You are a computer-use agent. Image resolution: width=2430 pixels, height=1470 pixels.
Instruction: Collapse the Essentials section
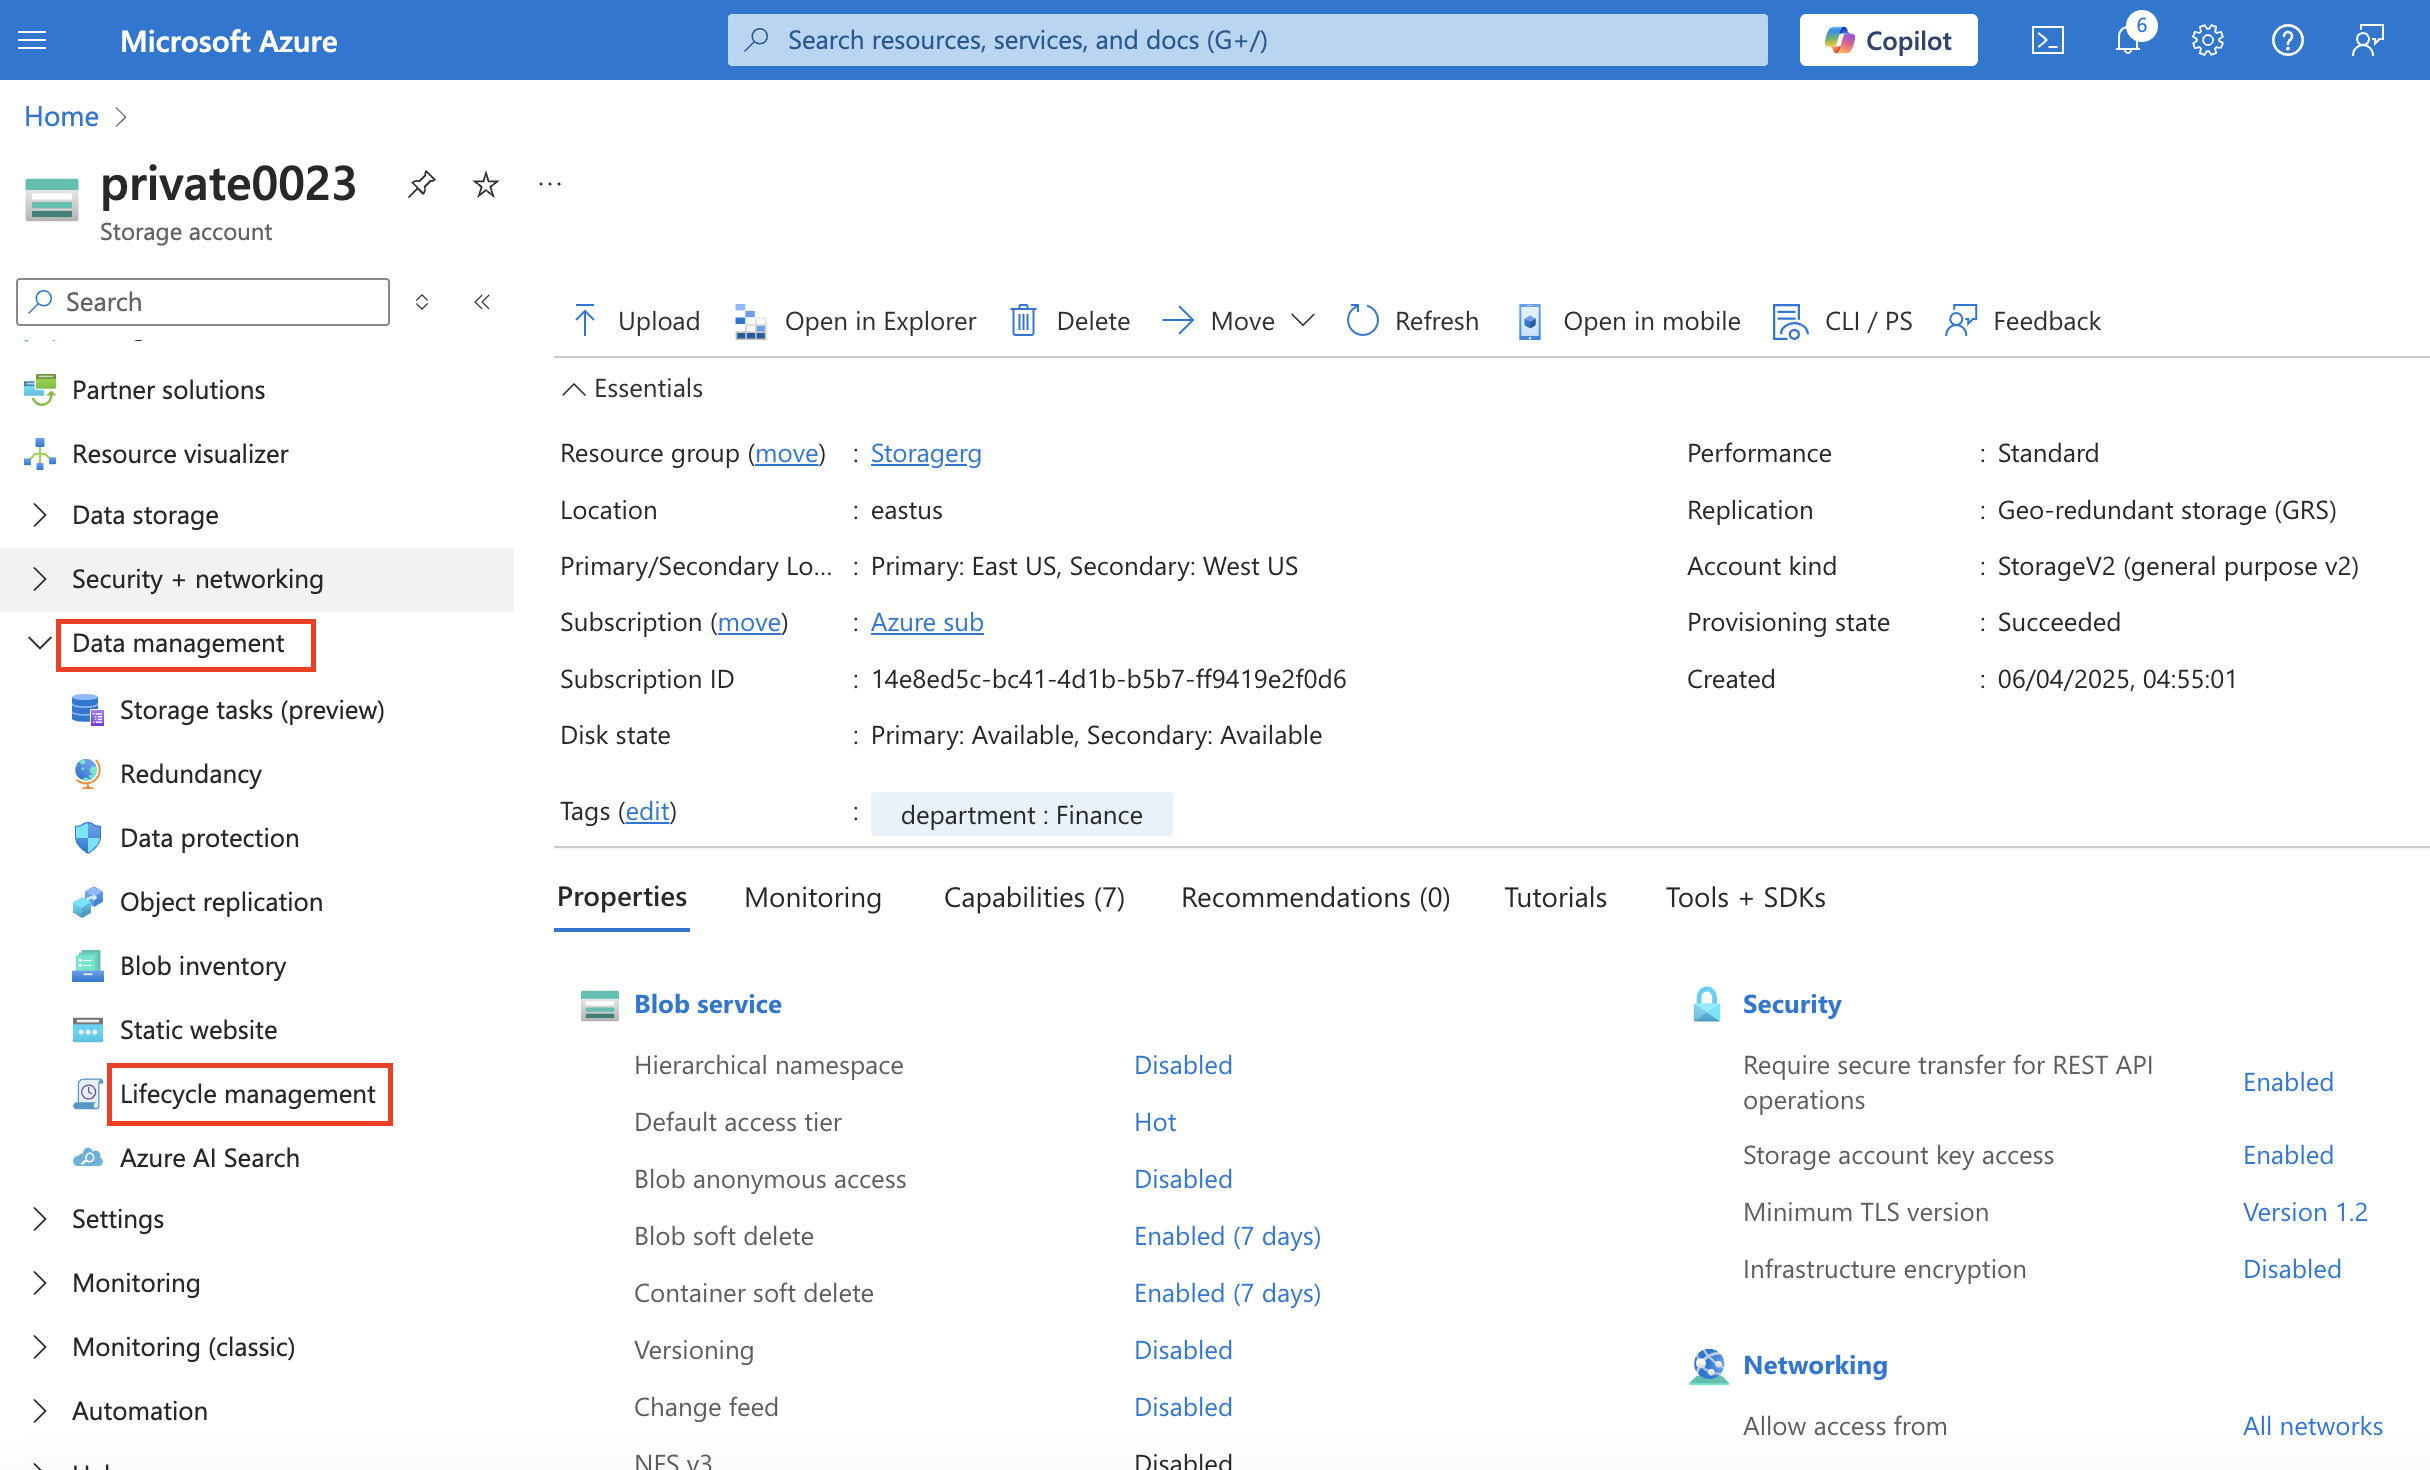(x=632, y=388)
